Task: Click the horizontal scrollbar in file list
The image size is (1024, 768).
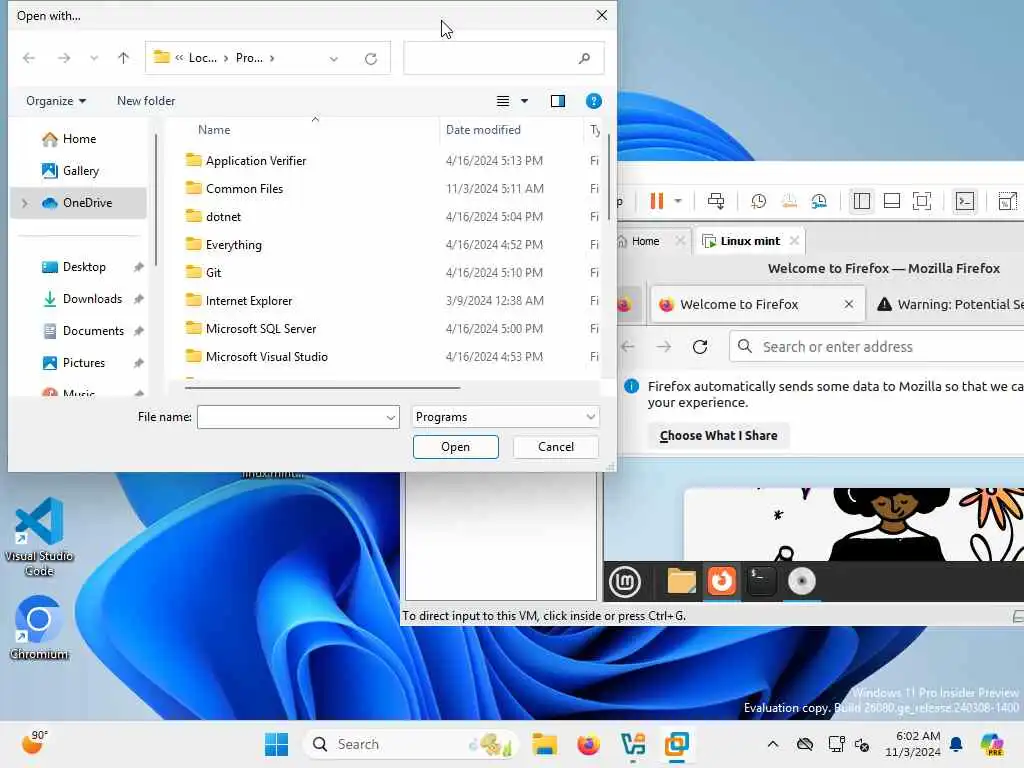Action: (x=323, y=387)
